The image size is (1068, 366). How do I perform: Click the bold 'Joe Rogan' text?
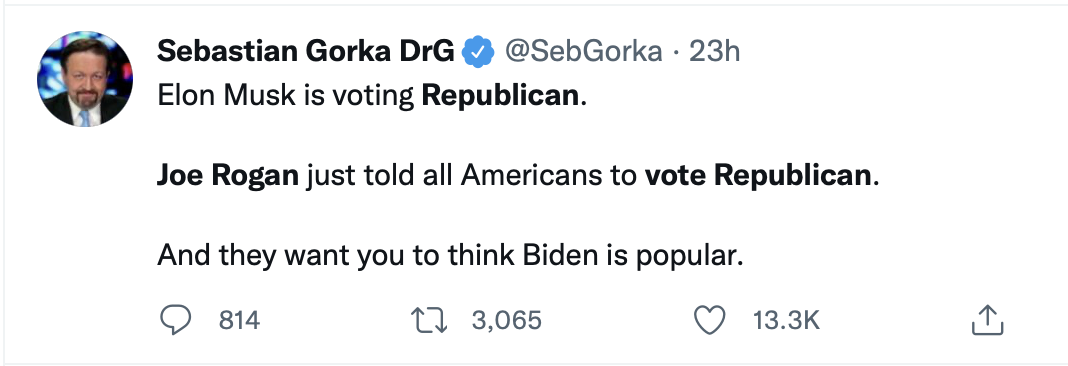pos(228,176)
